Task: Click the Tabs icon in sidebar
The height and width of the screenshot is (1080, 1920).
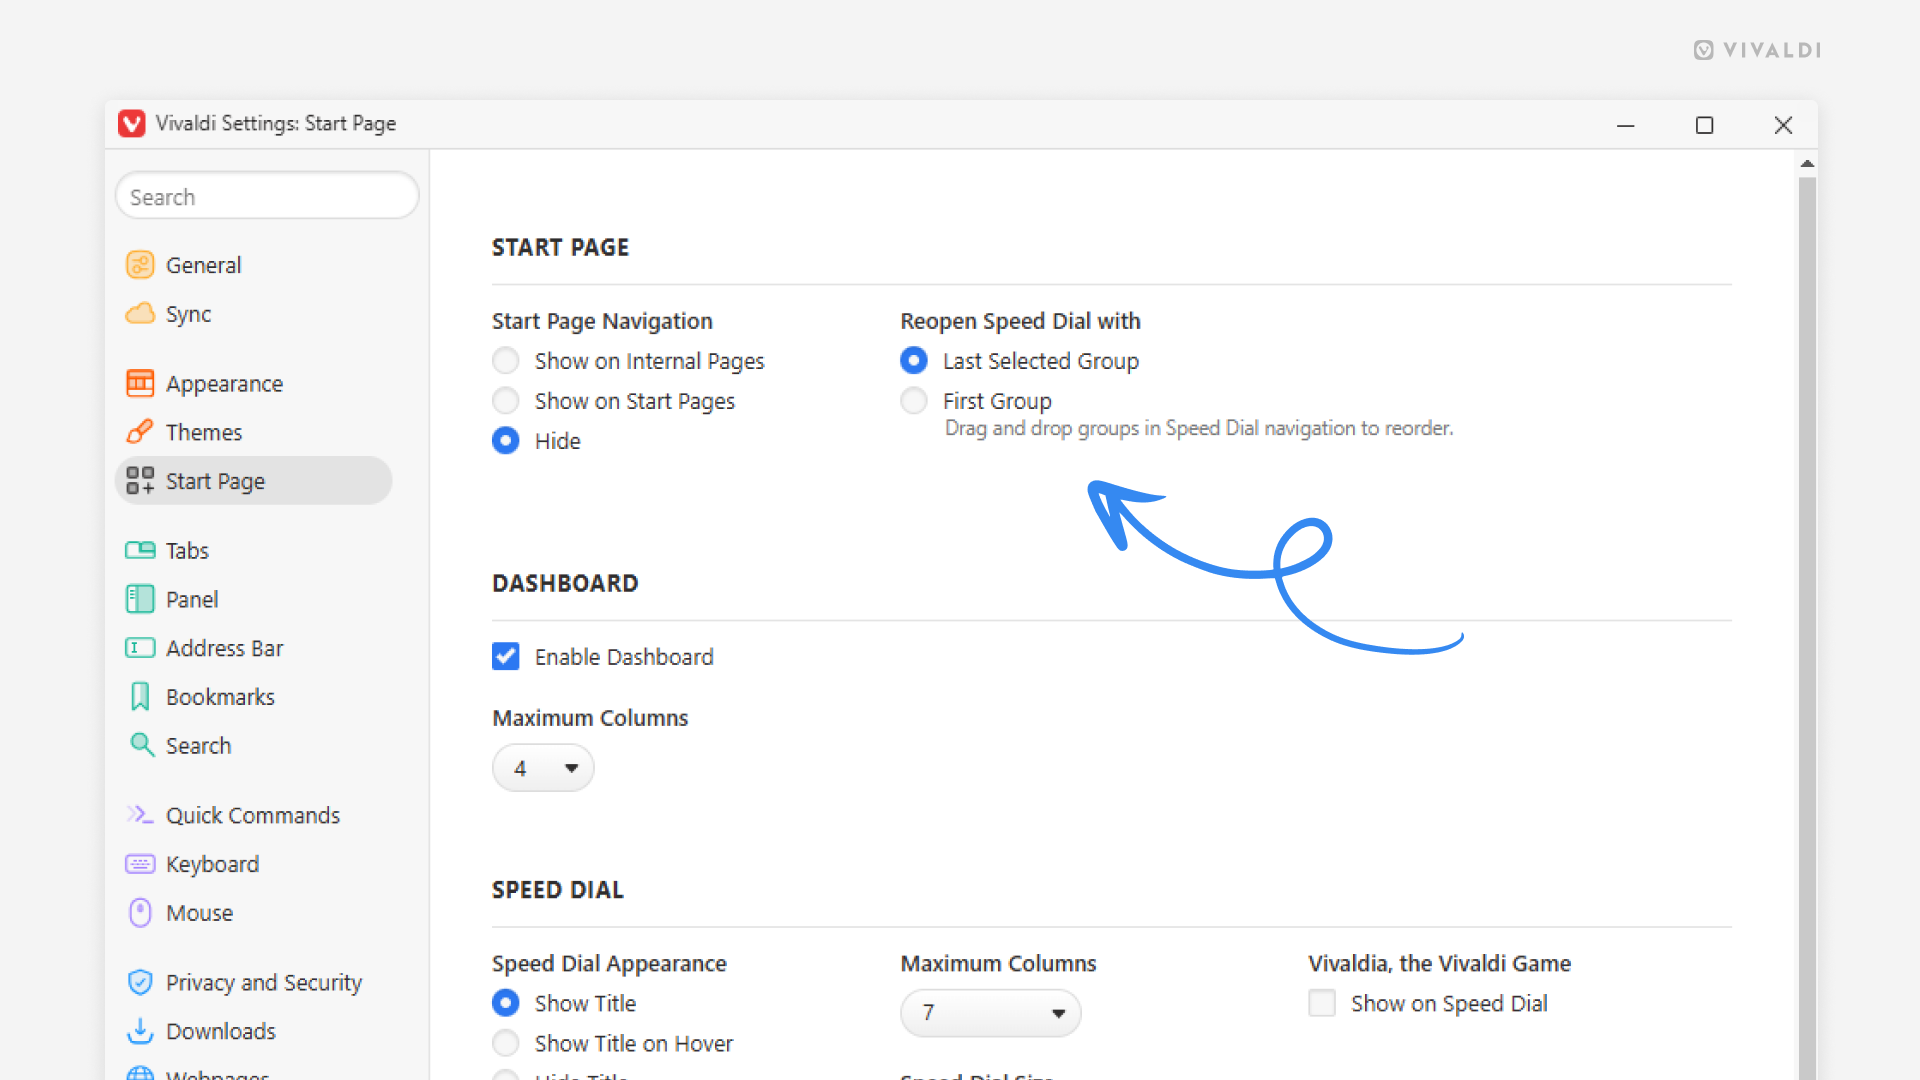Action: point(140,550)
